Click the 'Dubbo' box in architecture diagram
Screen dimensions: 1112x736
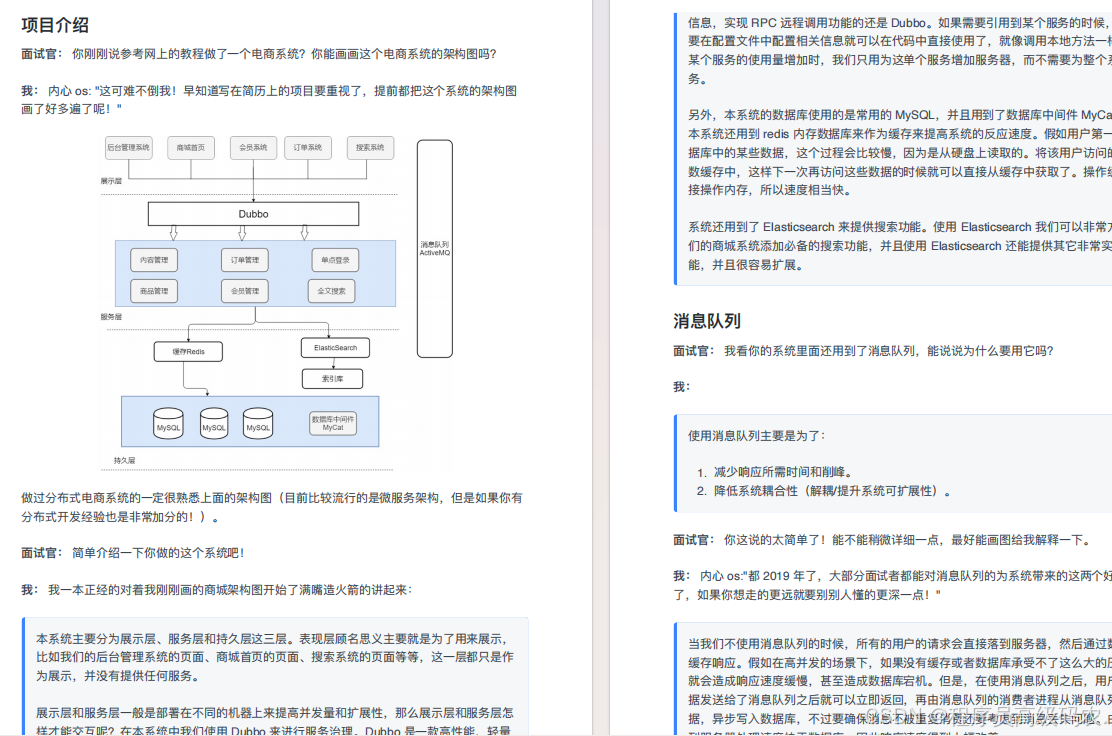click(x=253, y=213)
